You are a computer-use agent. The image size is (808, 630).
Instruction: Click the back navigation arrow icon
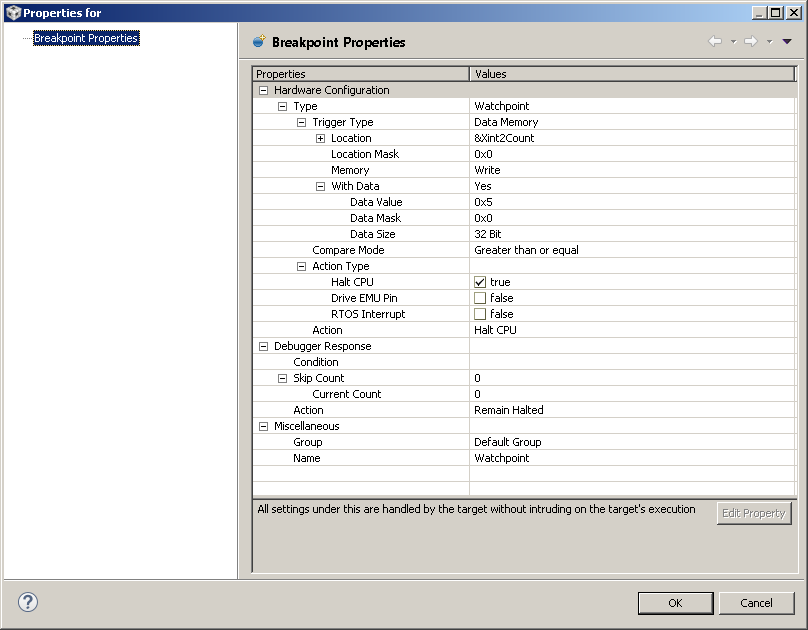tap(715, 41)
